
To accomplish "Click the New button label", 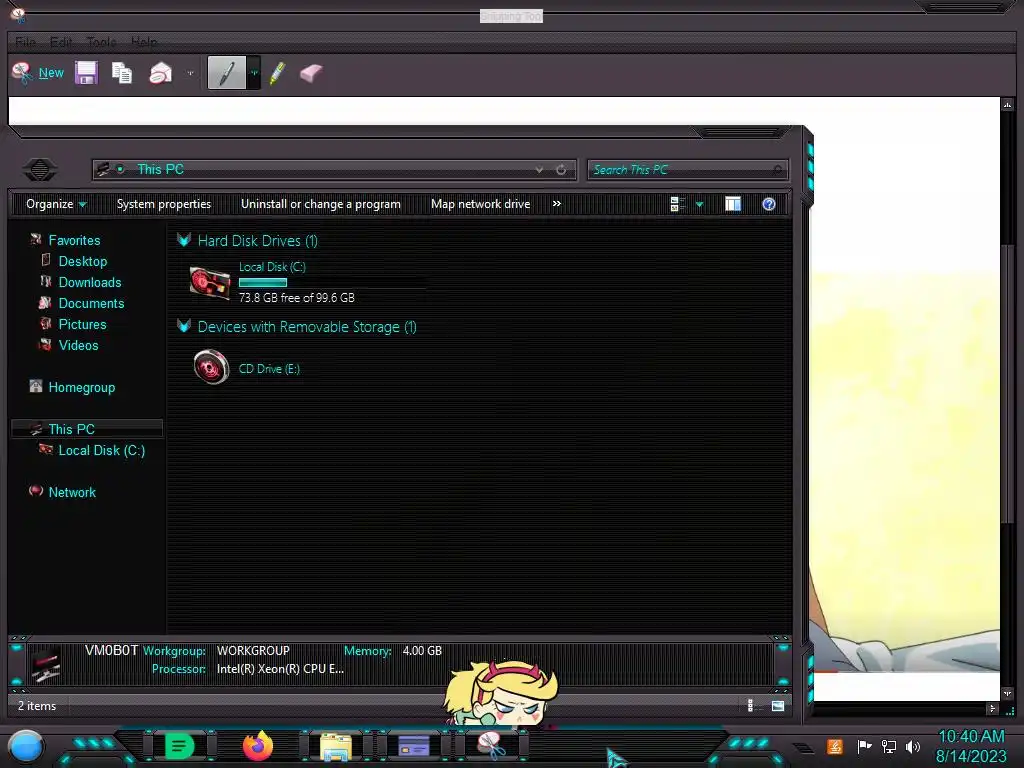I will 51,72.
